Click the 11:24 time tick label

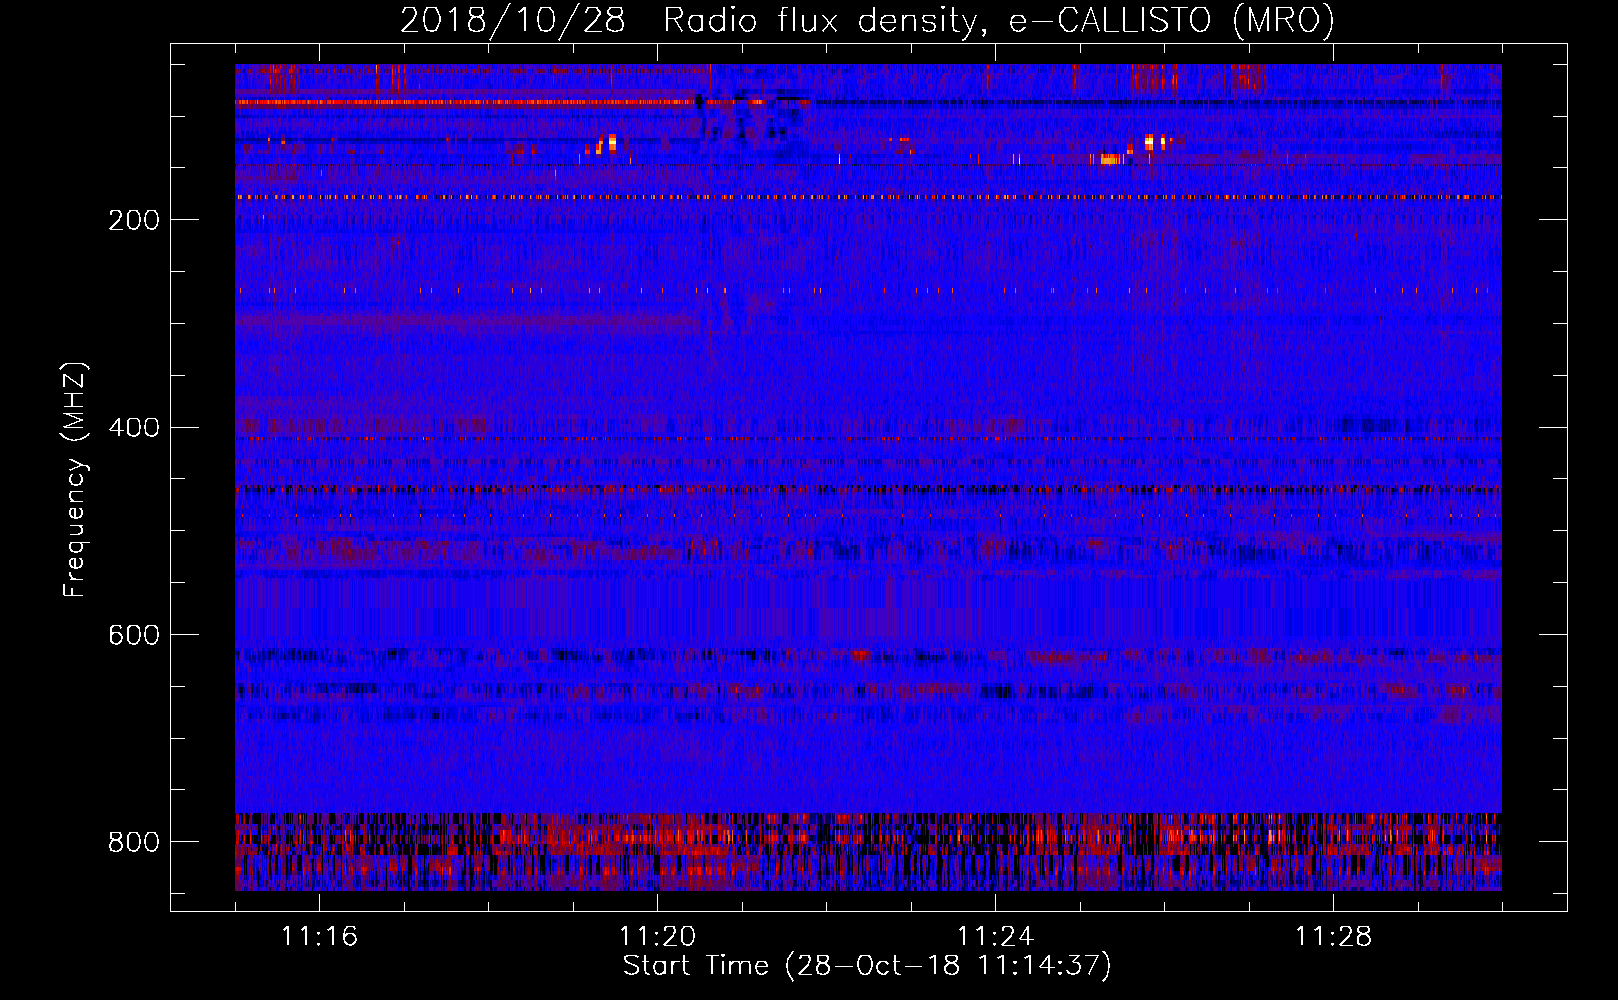pos(995,937)
